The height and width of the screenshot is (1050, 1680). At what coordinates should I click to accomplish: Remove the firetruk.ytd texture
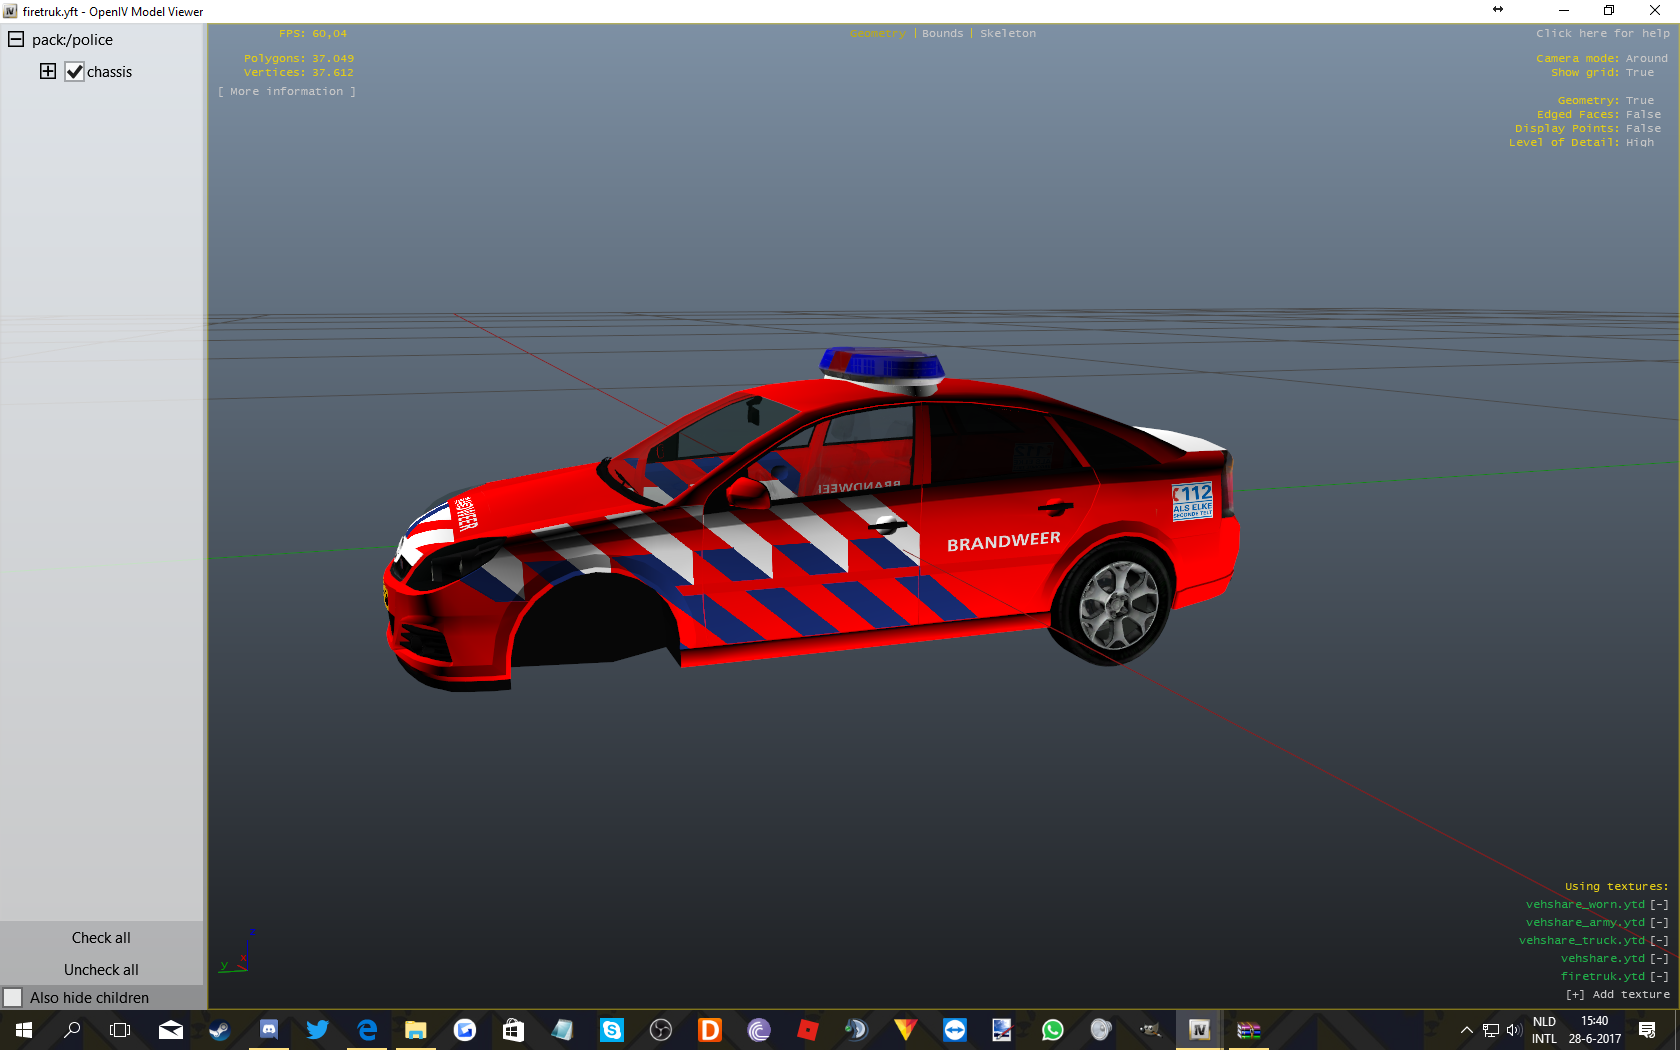click(1659, 976)
